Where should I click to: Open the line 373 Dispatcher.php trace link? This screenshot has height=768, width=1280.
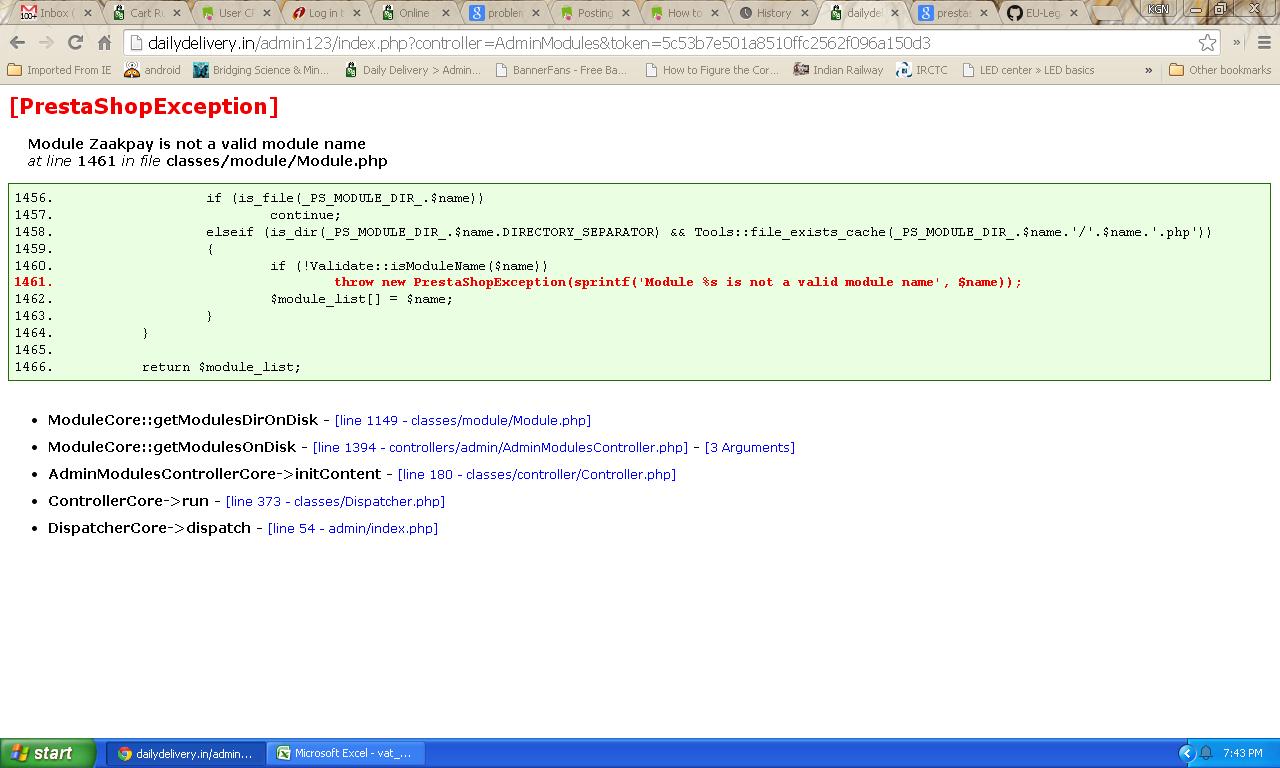[335, 502]
